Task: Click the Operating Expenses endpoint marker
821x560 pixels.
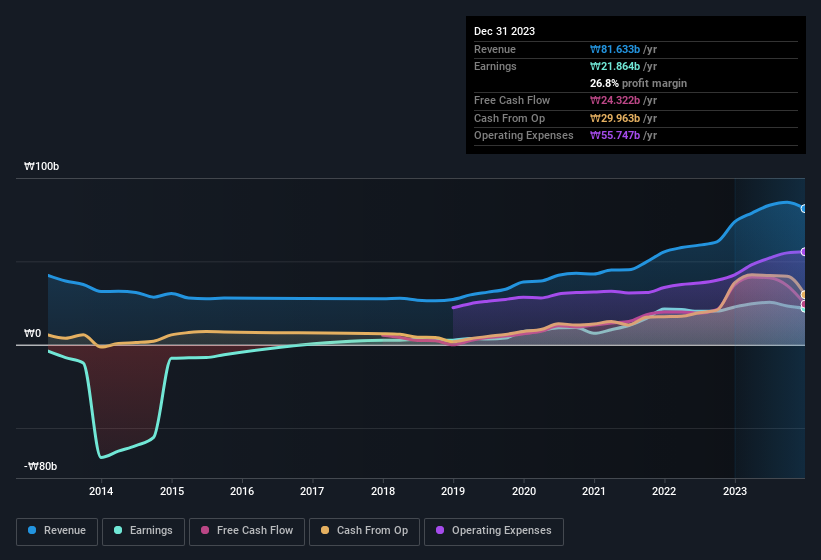Action: (804, 252)
